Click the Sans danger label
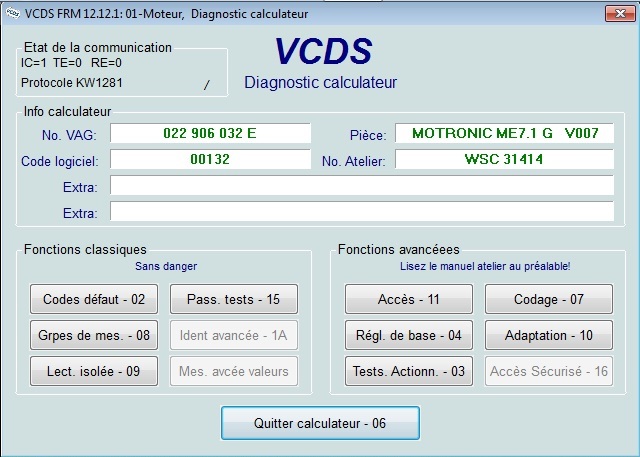Screen dimensions: 640x457 click(x=166, y=266)
